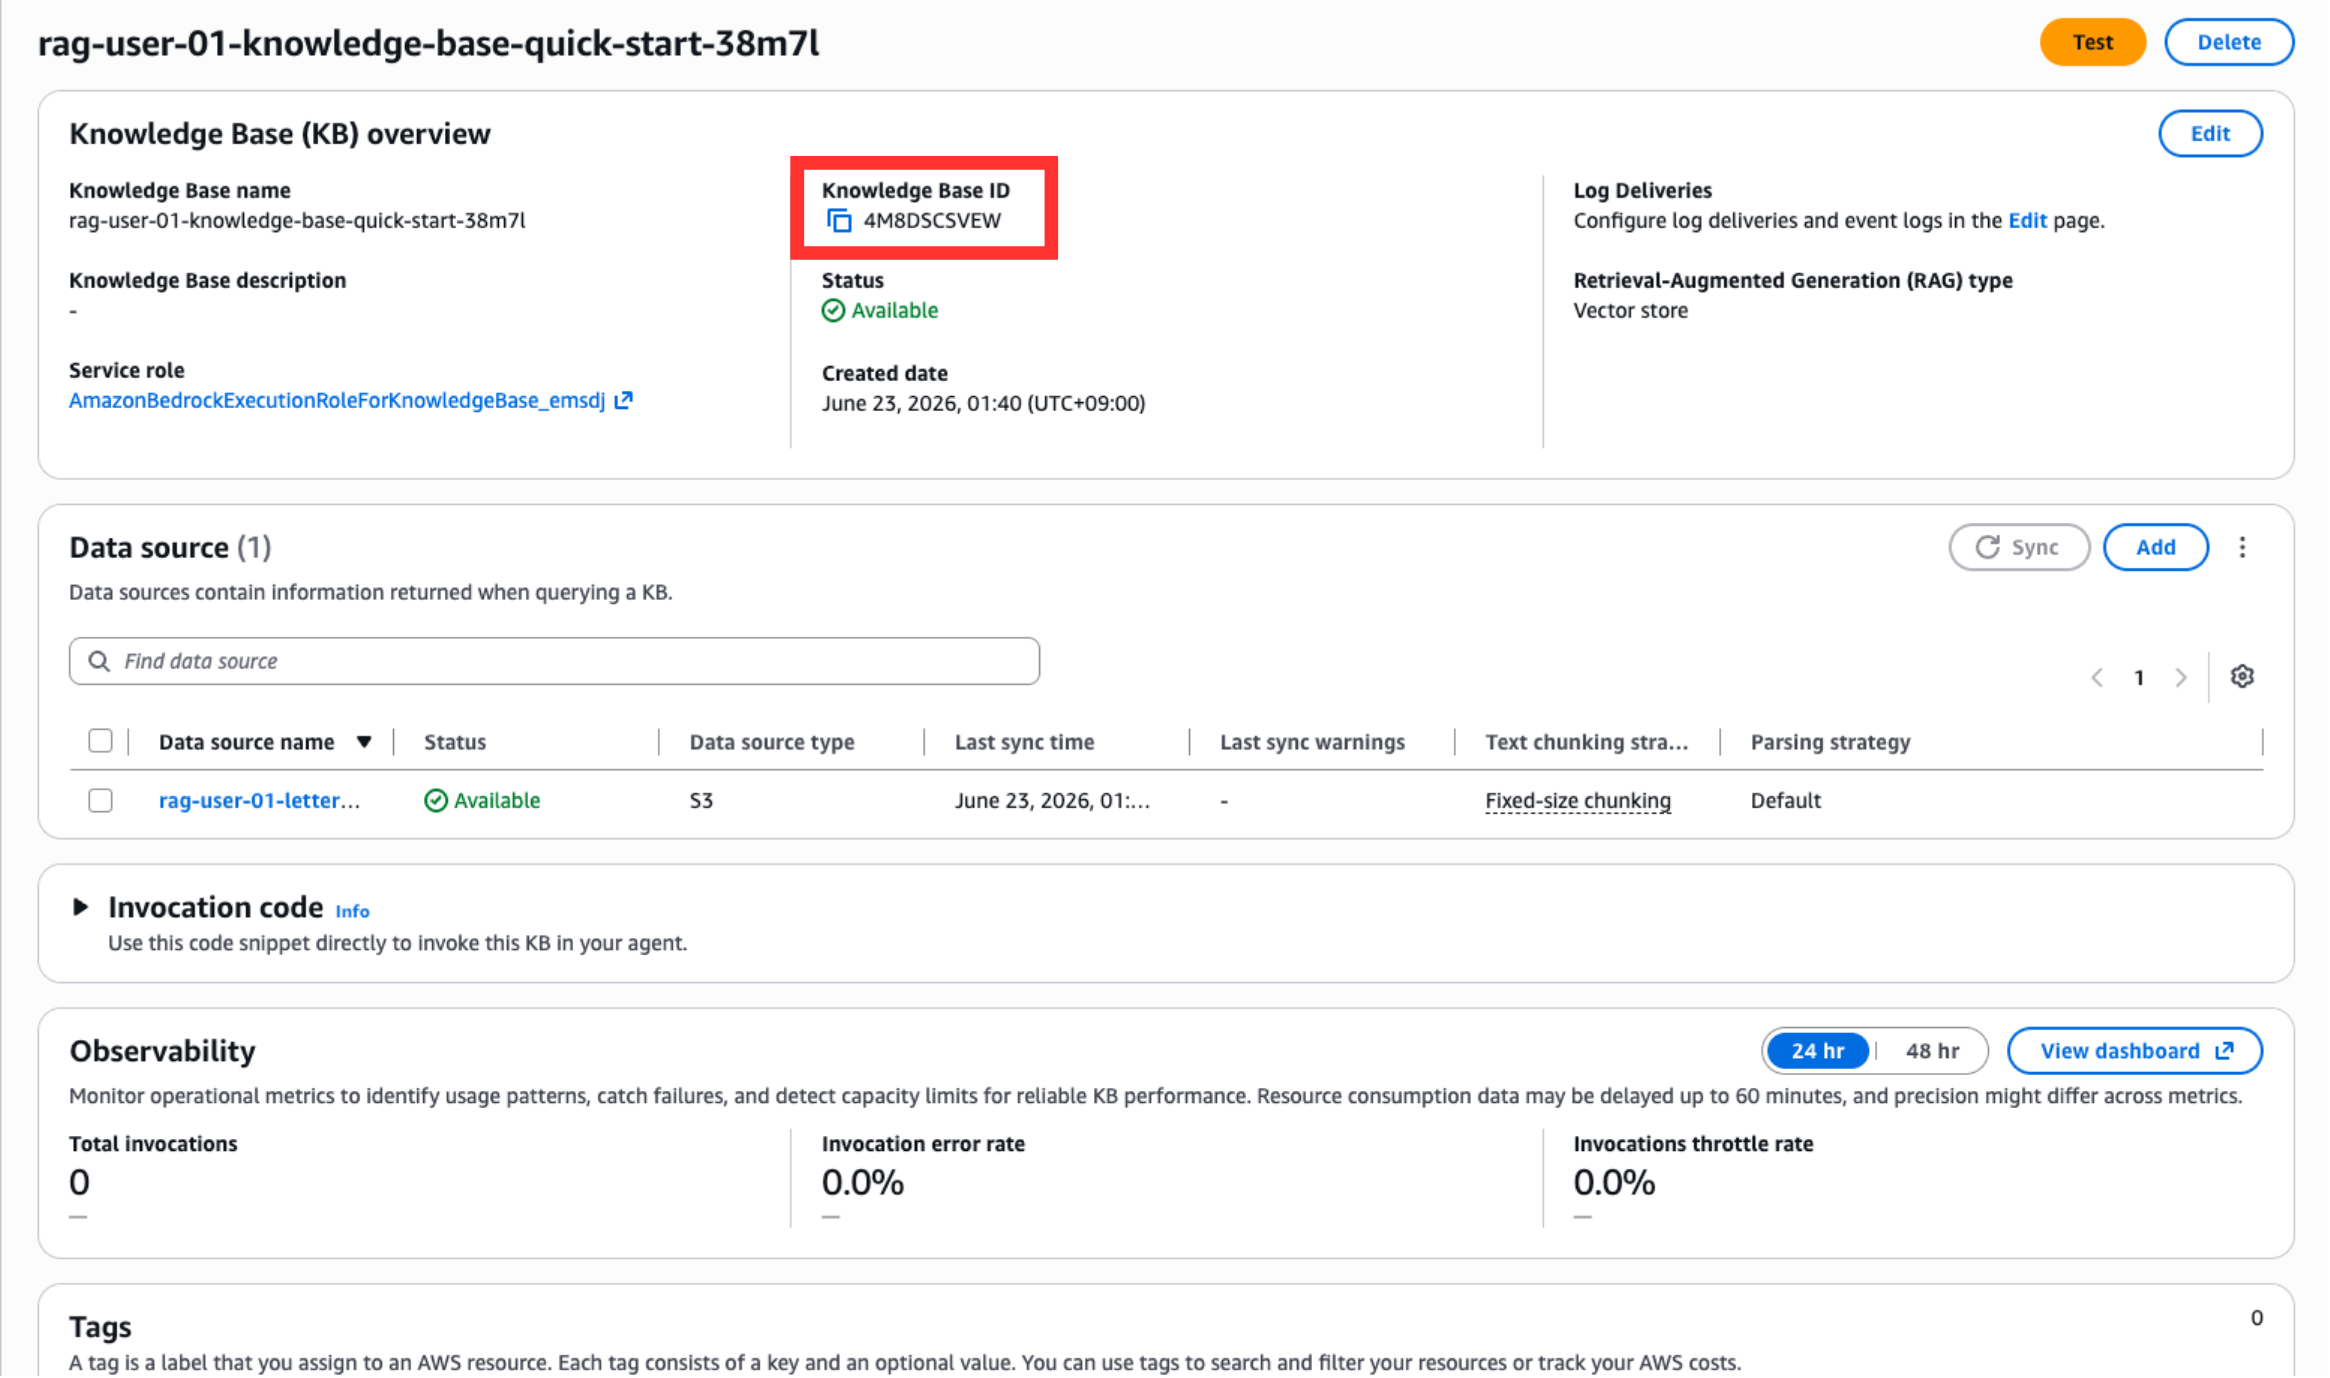Image resolution: width=2330 pixels, height=1378 pixels.
Task: Open the rag-user-01-letter data source link
Action: pyautogui.click(x=259, y=801)
